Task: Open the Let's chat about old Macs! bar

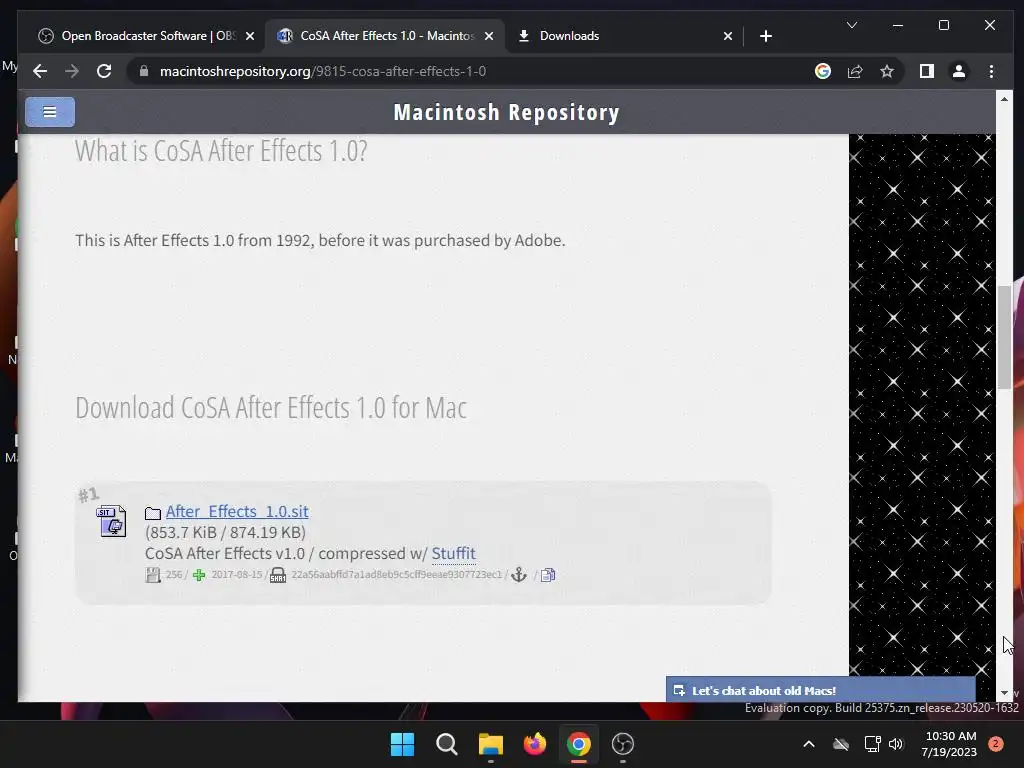Action: pos(820,690)
